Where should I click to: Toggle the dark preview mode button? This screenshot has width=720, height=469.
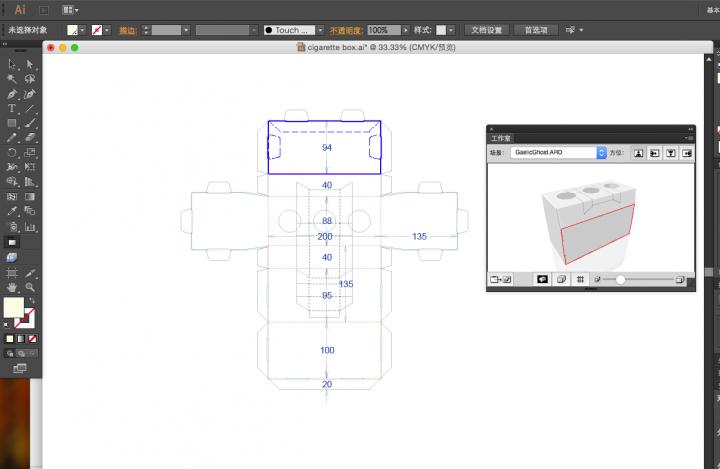pyautogui.click(x=542, y=279)
